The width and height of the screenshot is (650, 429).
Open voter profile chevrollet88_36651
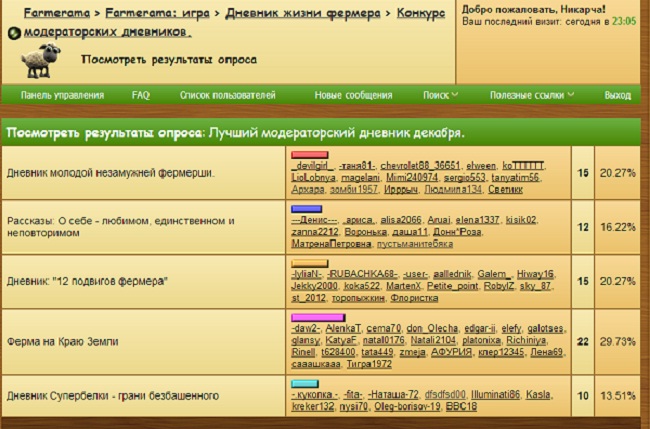click(x=420, y=166)
